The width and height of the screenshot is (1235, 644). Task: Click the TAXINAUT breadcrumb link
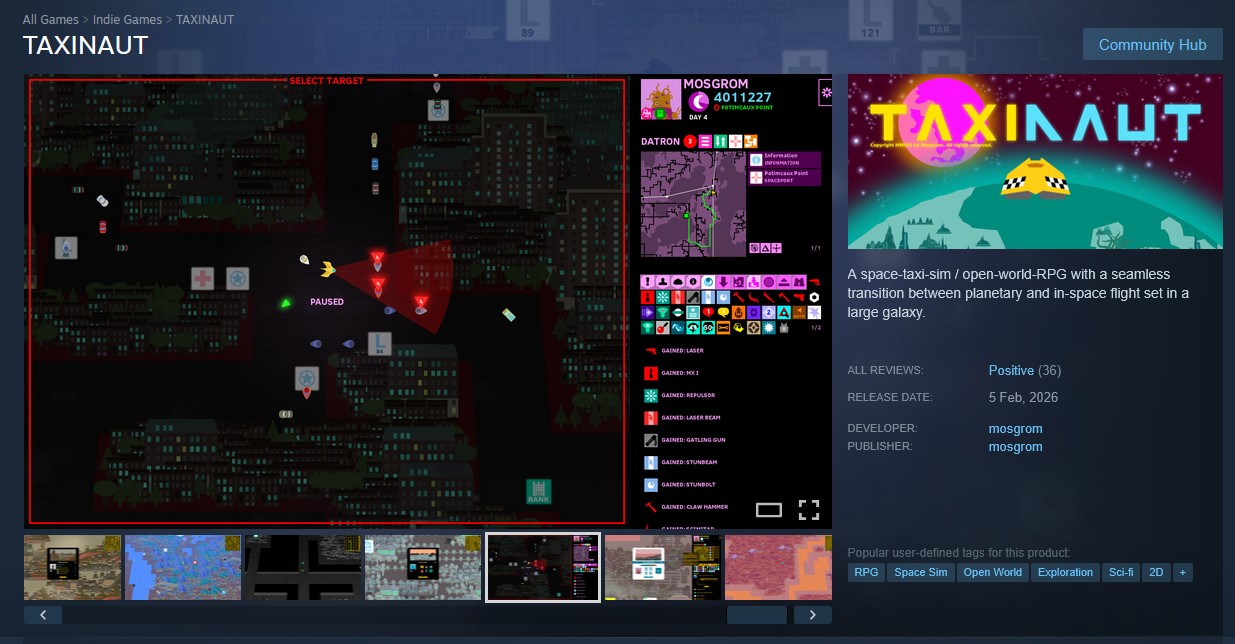point(205,19)
